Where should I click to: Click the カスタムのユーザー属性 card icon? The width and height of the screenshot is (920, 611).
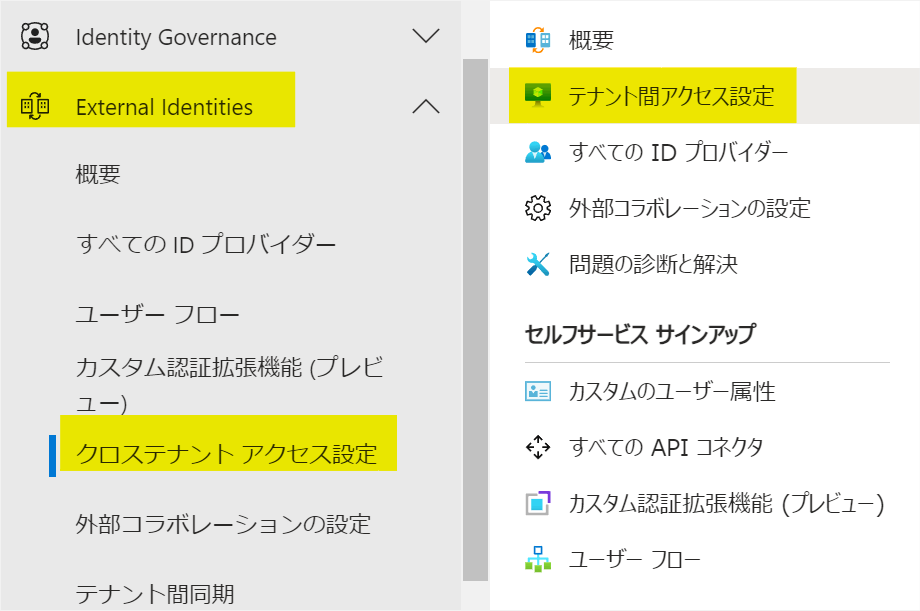click(x=537, y=391)
